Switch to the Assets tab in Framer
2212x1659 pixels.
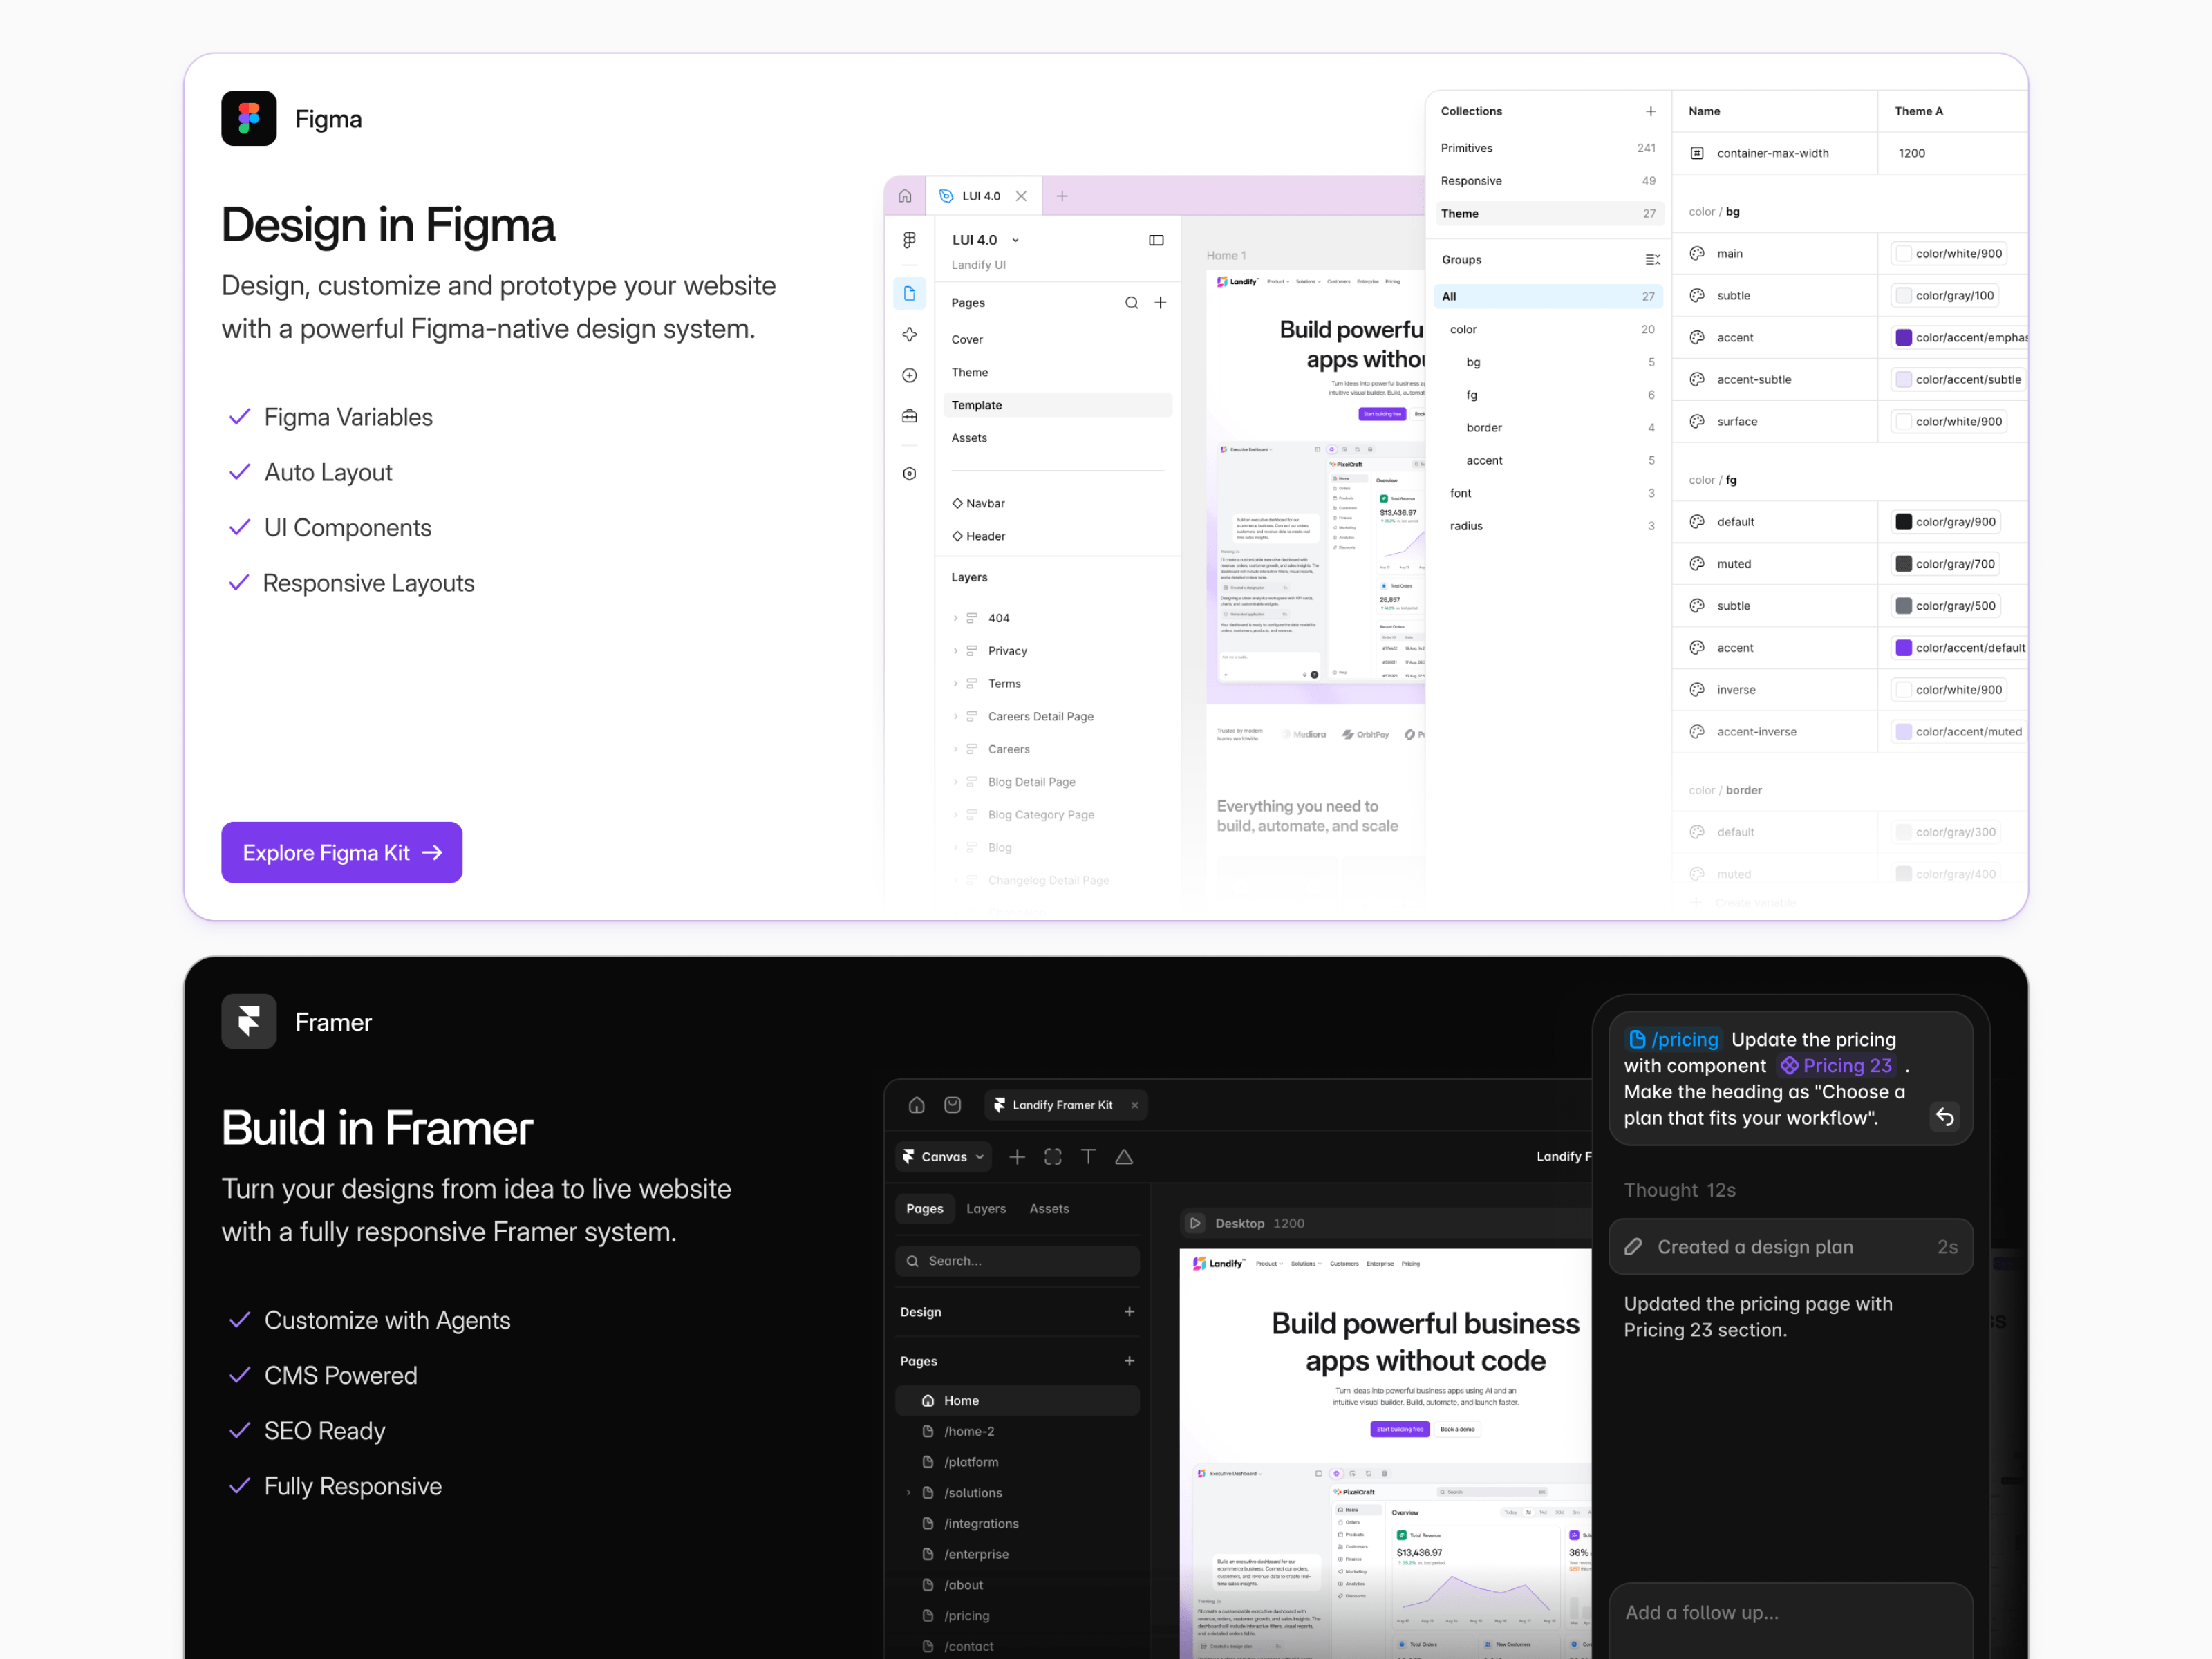[x=1049, y=1209]
